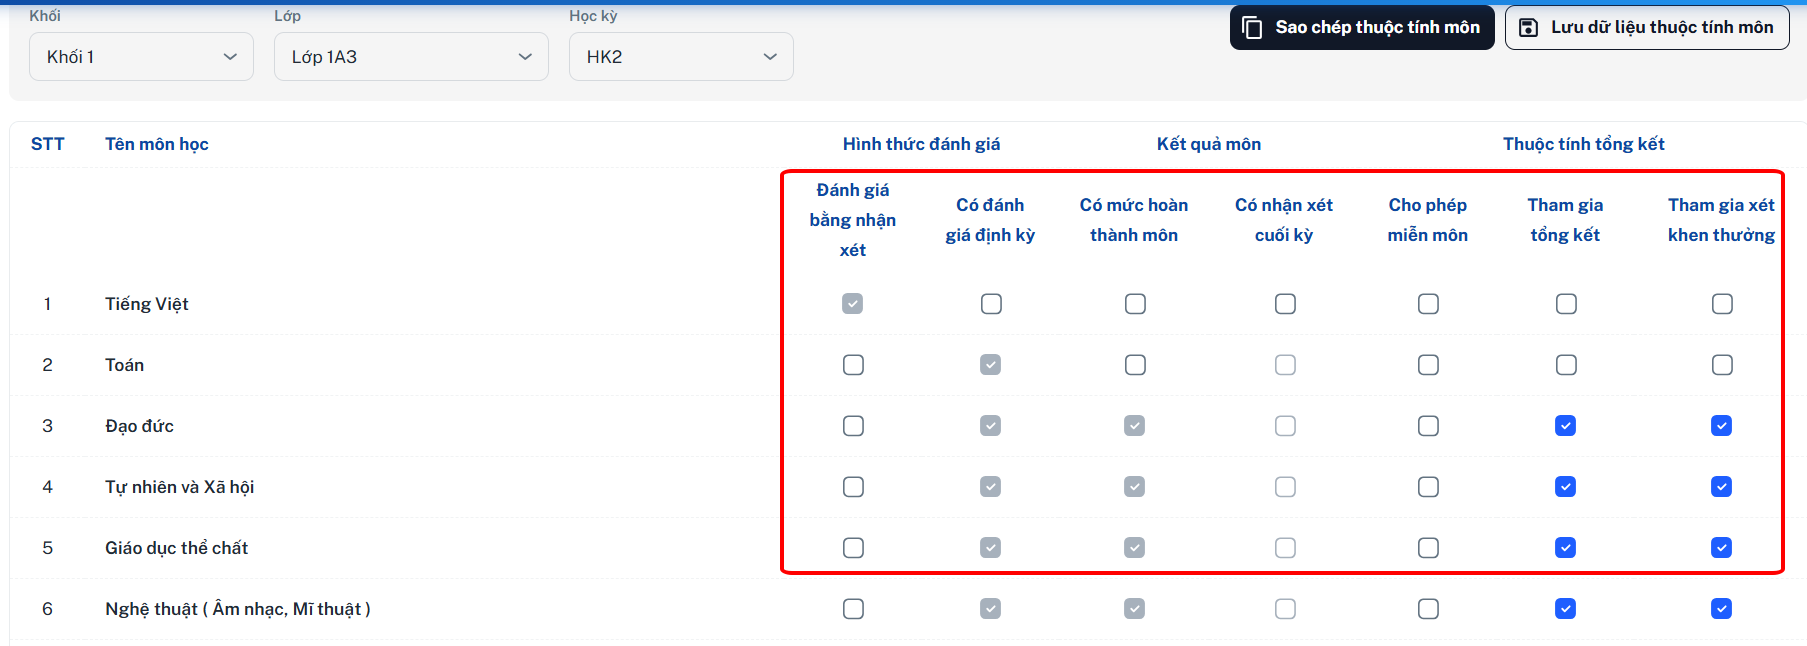The image size is (1807, 646).
Task: Select the Tiếng Việt subject name
Action: 147,304
